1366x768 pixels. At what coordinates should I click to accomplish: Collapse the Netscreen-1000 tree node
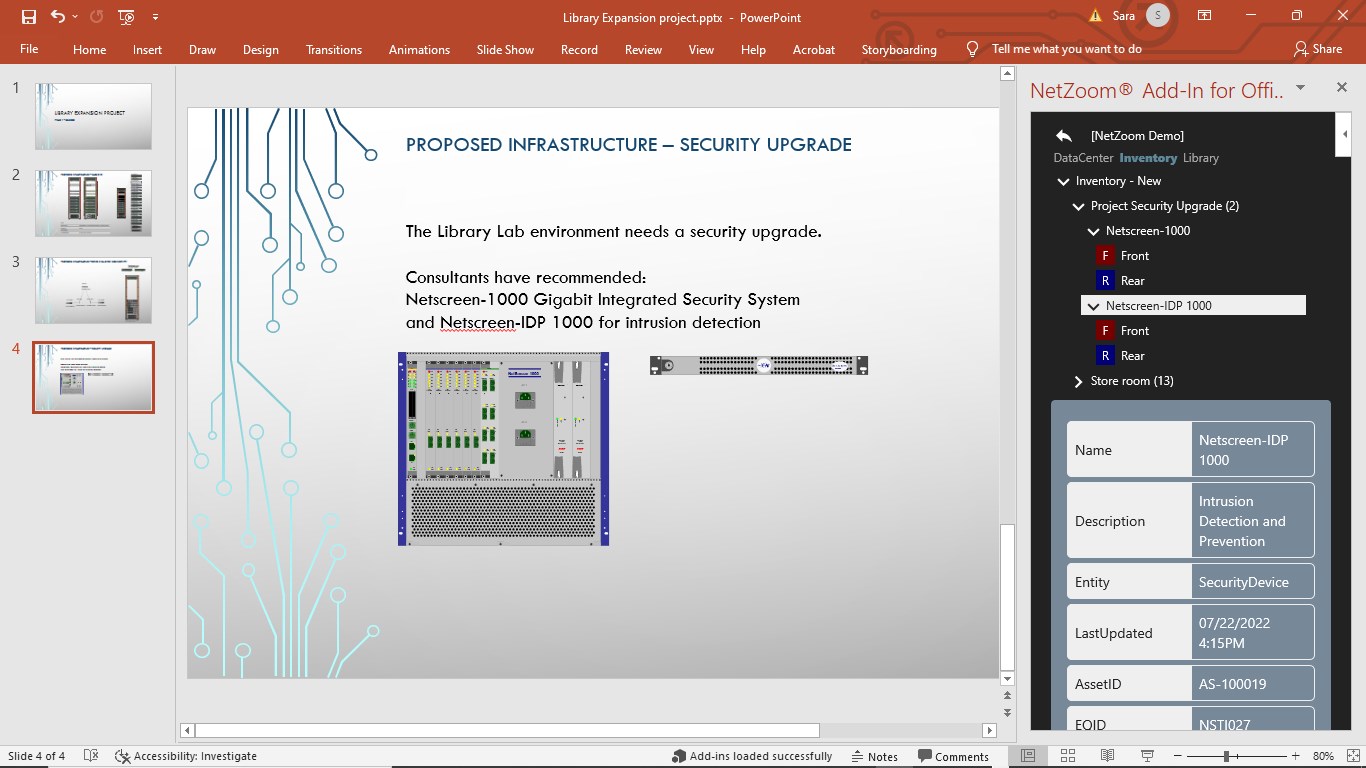click(1093, 231)
